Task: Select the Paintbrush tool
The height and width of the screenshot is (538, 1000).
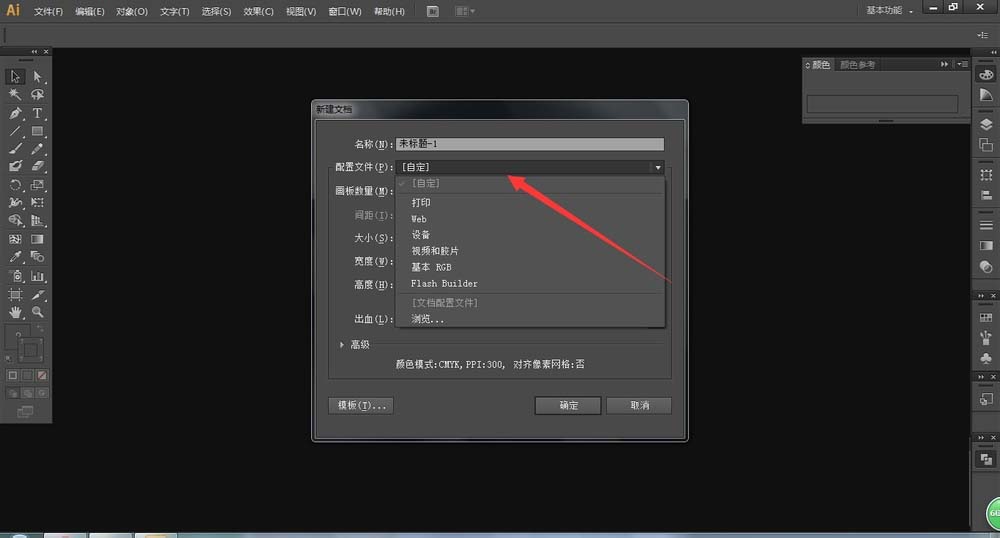Action: coord(15,149)
